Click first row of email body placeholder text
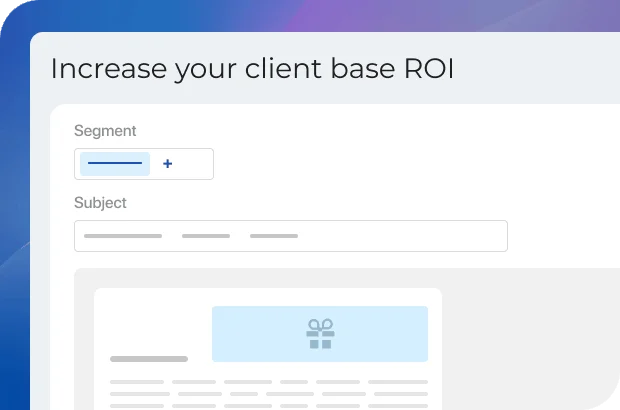 268,381
